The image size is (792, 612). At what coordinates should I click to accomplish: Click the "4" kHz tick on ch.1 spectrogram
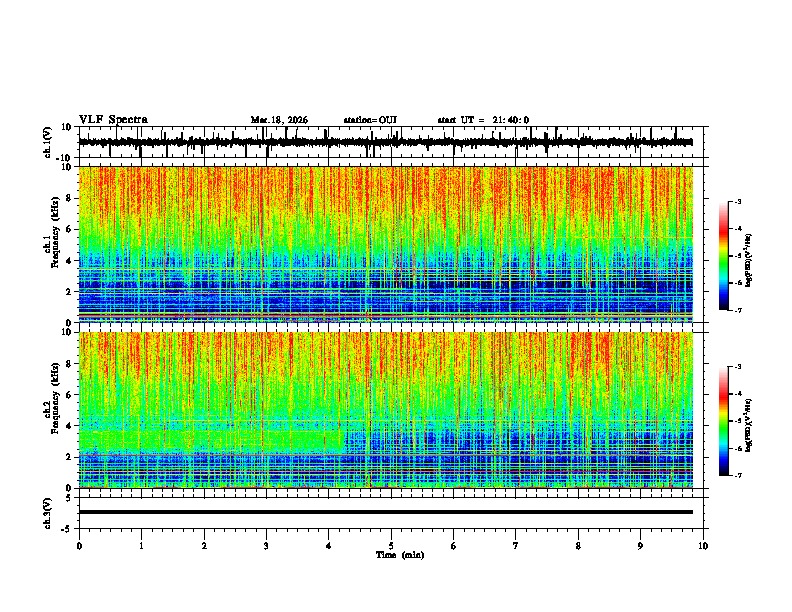(x=69, y=261)
